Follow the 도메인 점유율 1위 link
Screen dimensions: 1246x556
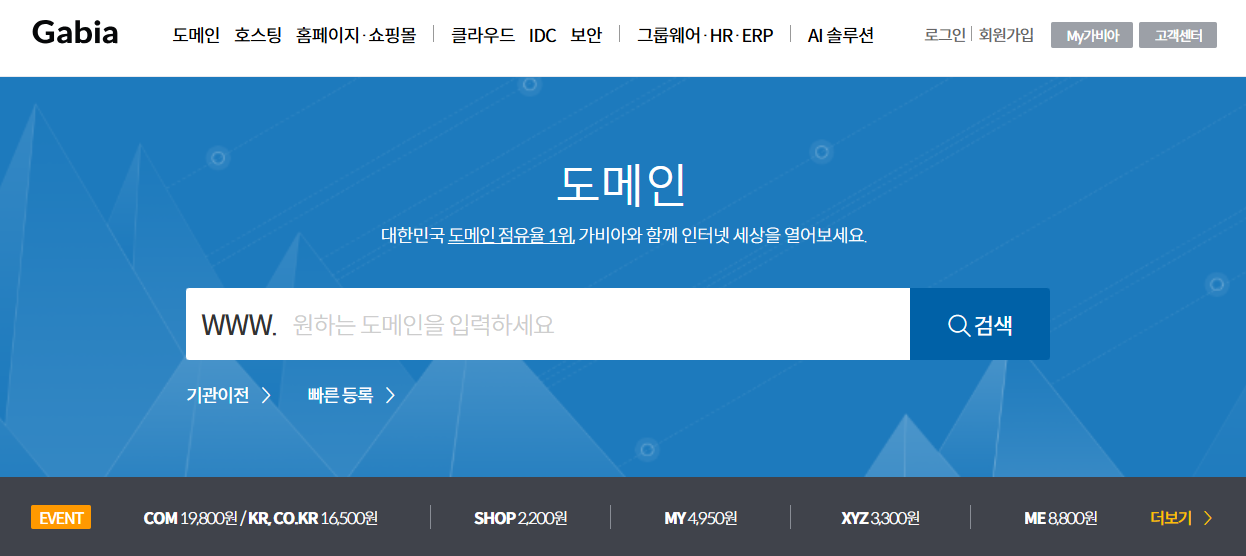510,236
